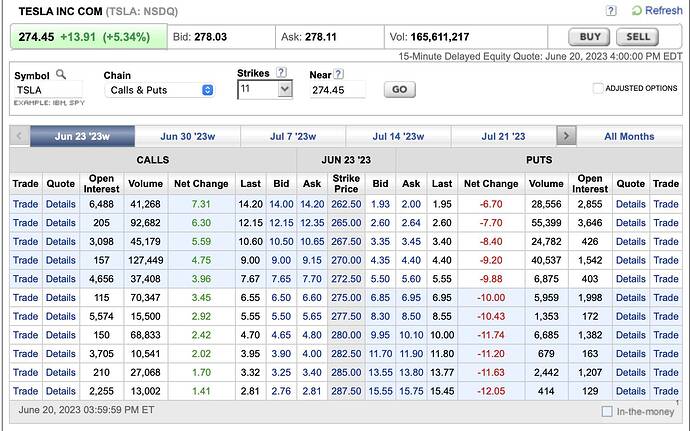Enable the Adjusted Options checkbox
This screenshot has width=690, height=431.
pyautogui.click(x=598, y=88)
